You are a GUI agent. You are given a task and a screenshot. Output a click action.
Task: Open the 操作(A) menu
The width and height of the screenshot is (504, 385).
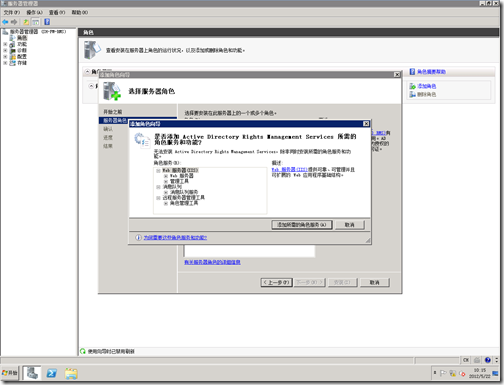[35, 12]
